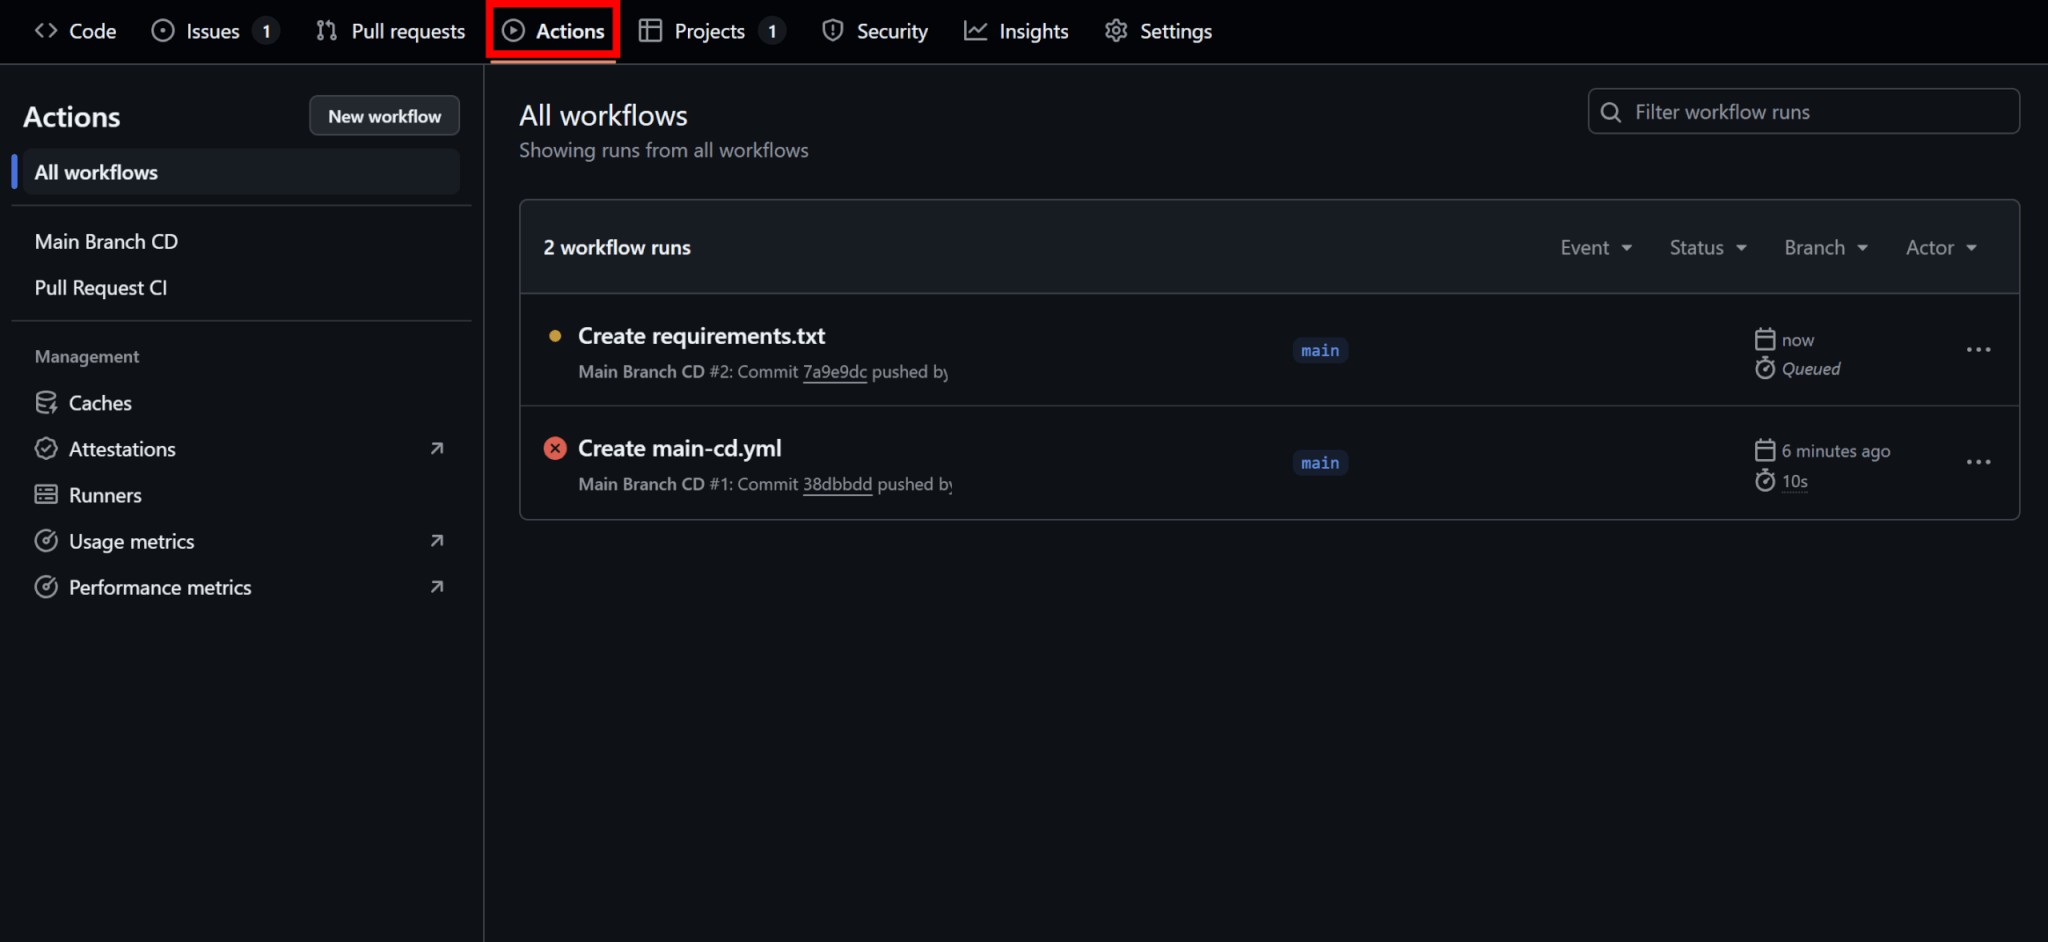Click stopwatch icon beside 10s

point(1765,480)
